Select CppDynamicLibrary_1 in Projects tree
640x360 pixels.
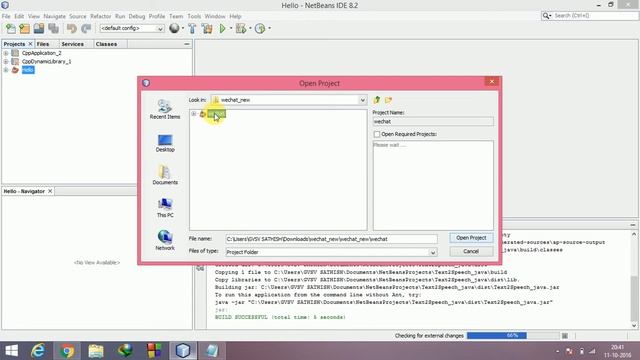(47, 61)
